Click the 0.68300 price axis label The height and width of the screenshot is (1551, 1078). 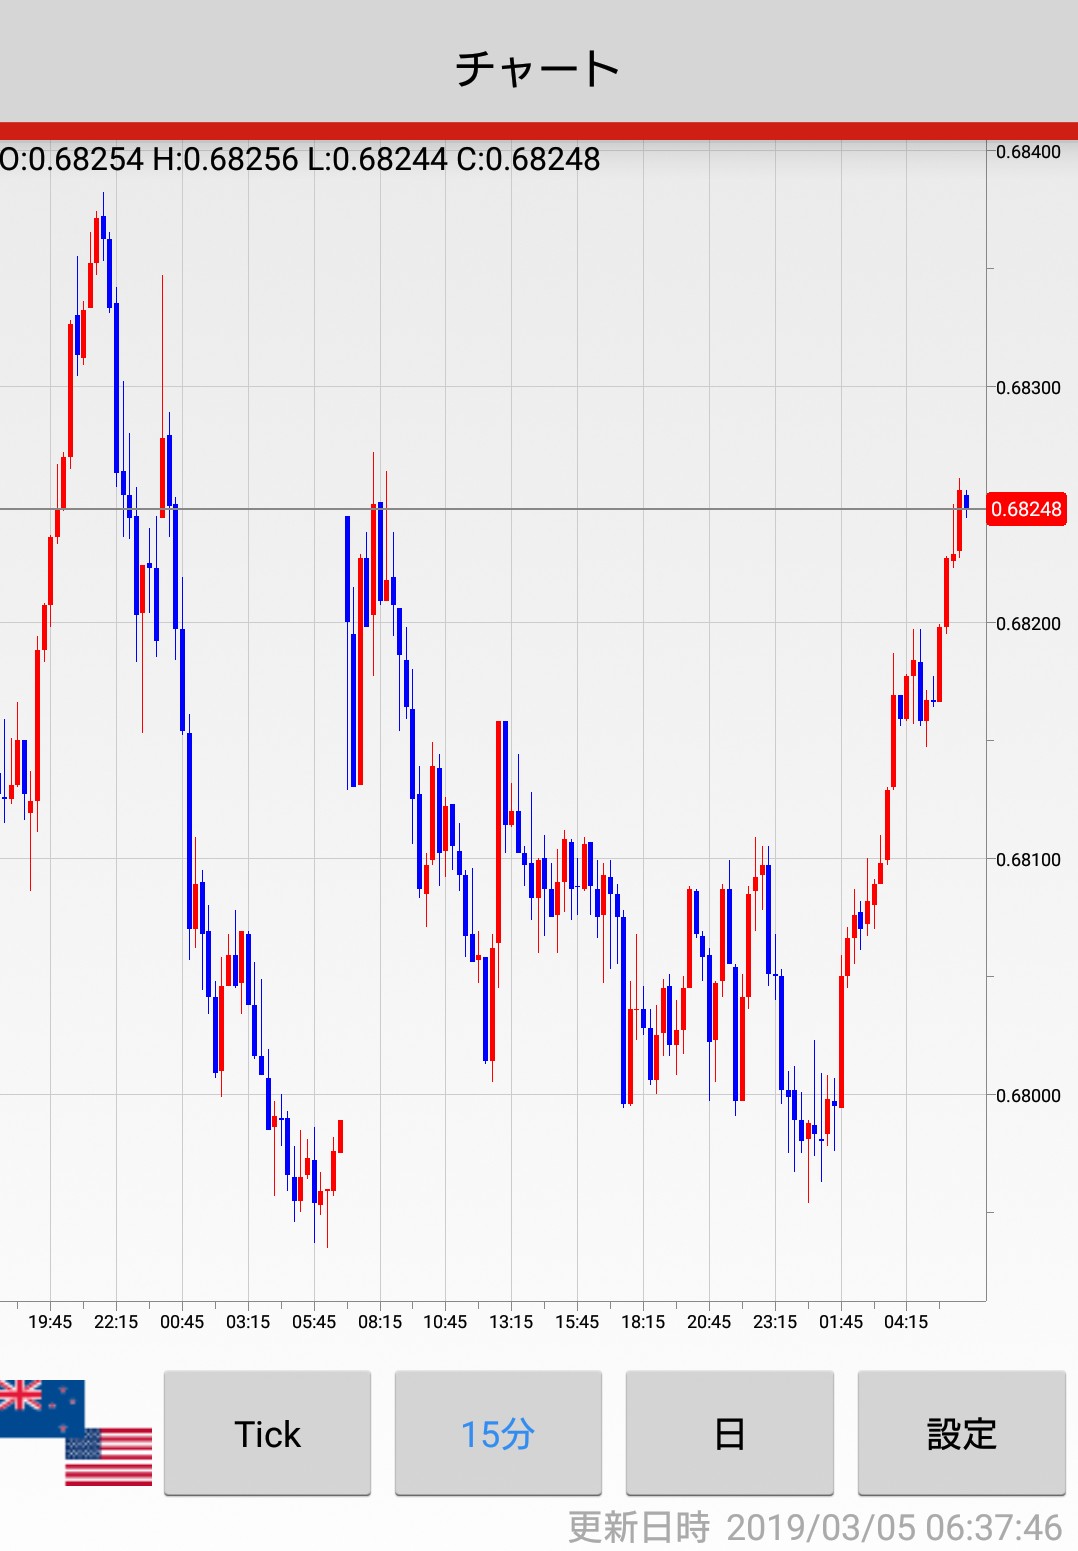pyautogui.click(x=1028, y=388)
